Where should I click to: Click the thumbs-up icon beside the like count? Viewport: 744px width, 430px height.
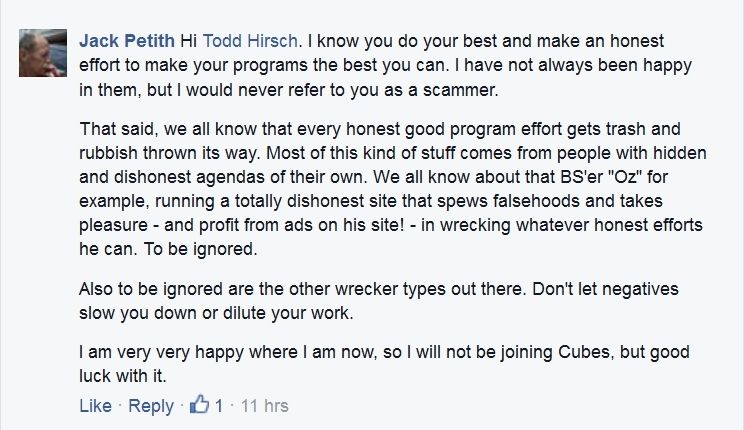[x=199, y=404]
